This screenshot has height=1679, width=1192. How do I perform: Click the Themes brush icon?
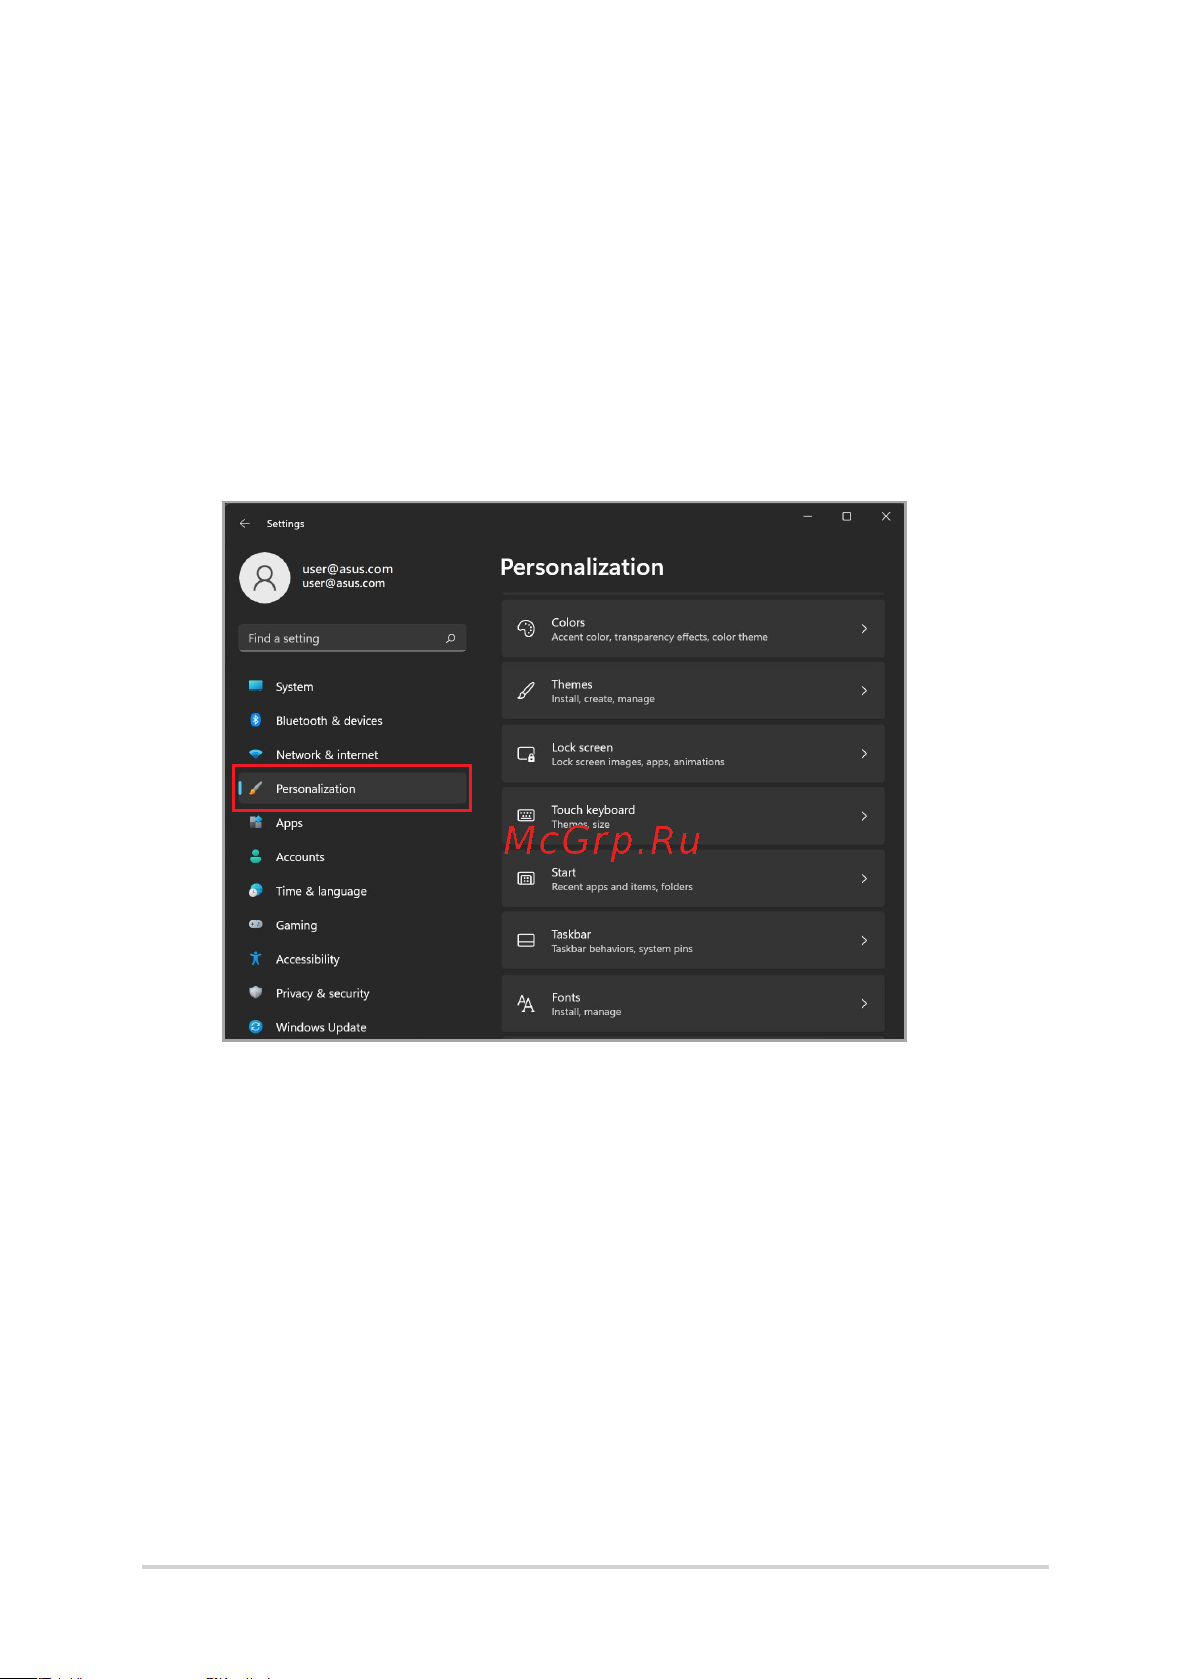[x=526, y=691]
